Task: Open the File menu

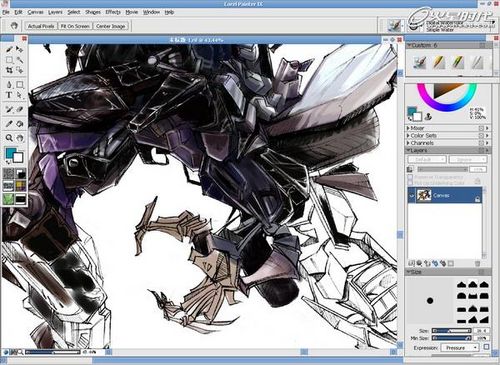Action: [6, 12]
